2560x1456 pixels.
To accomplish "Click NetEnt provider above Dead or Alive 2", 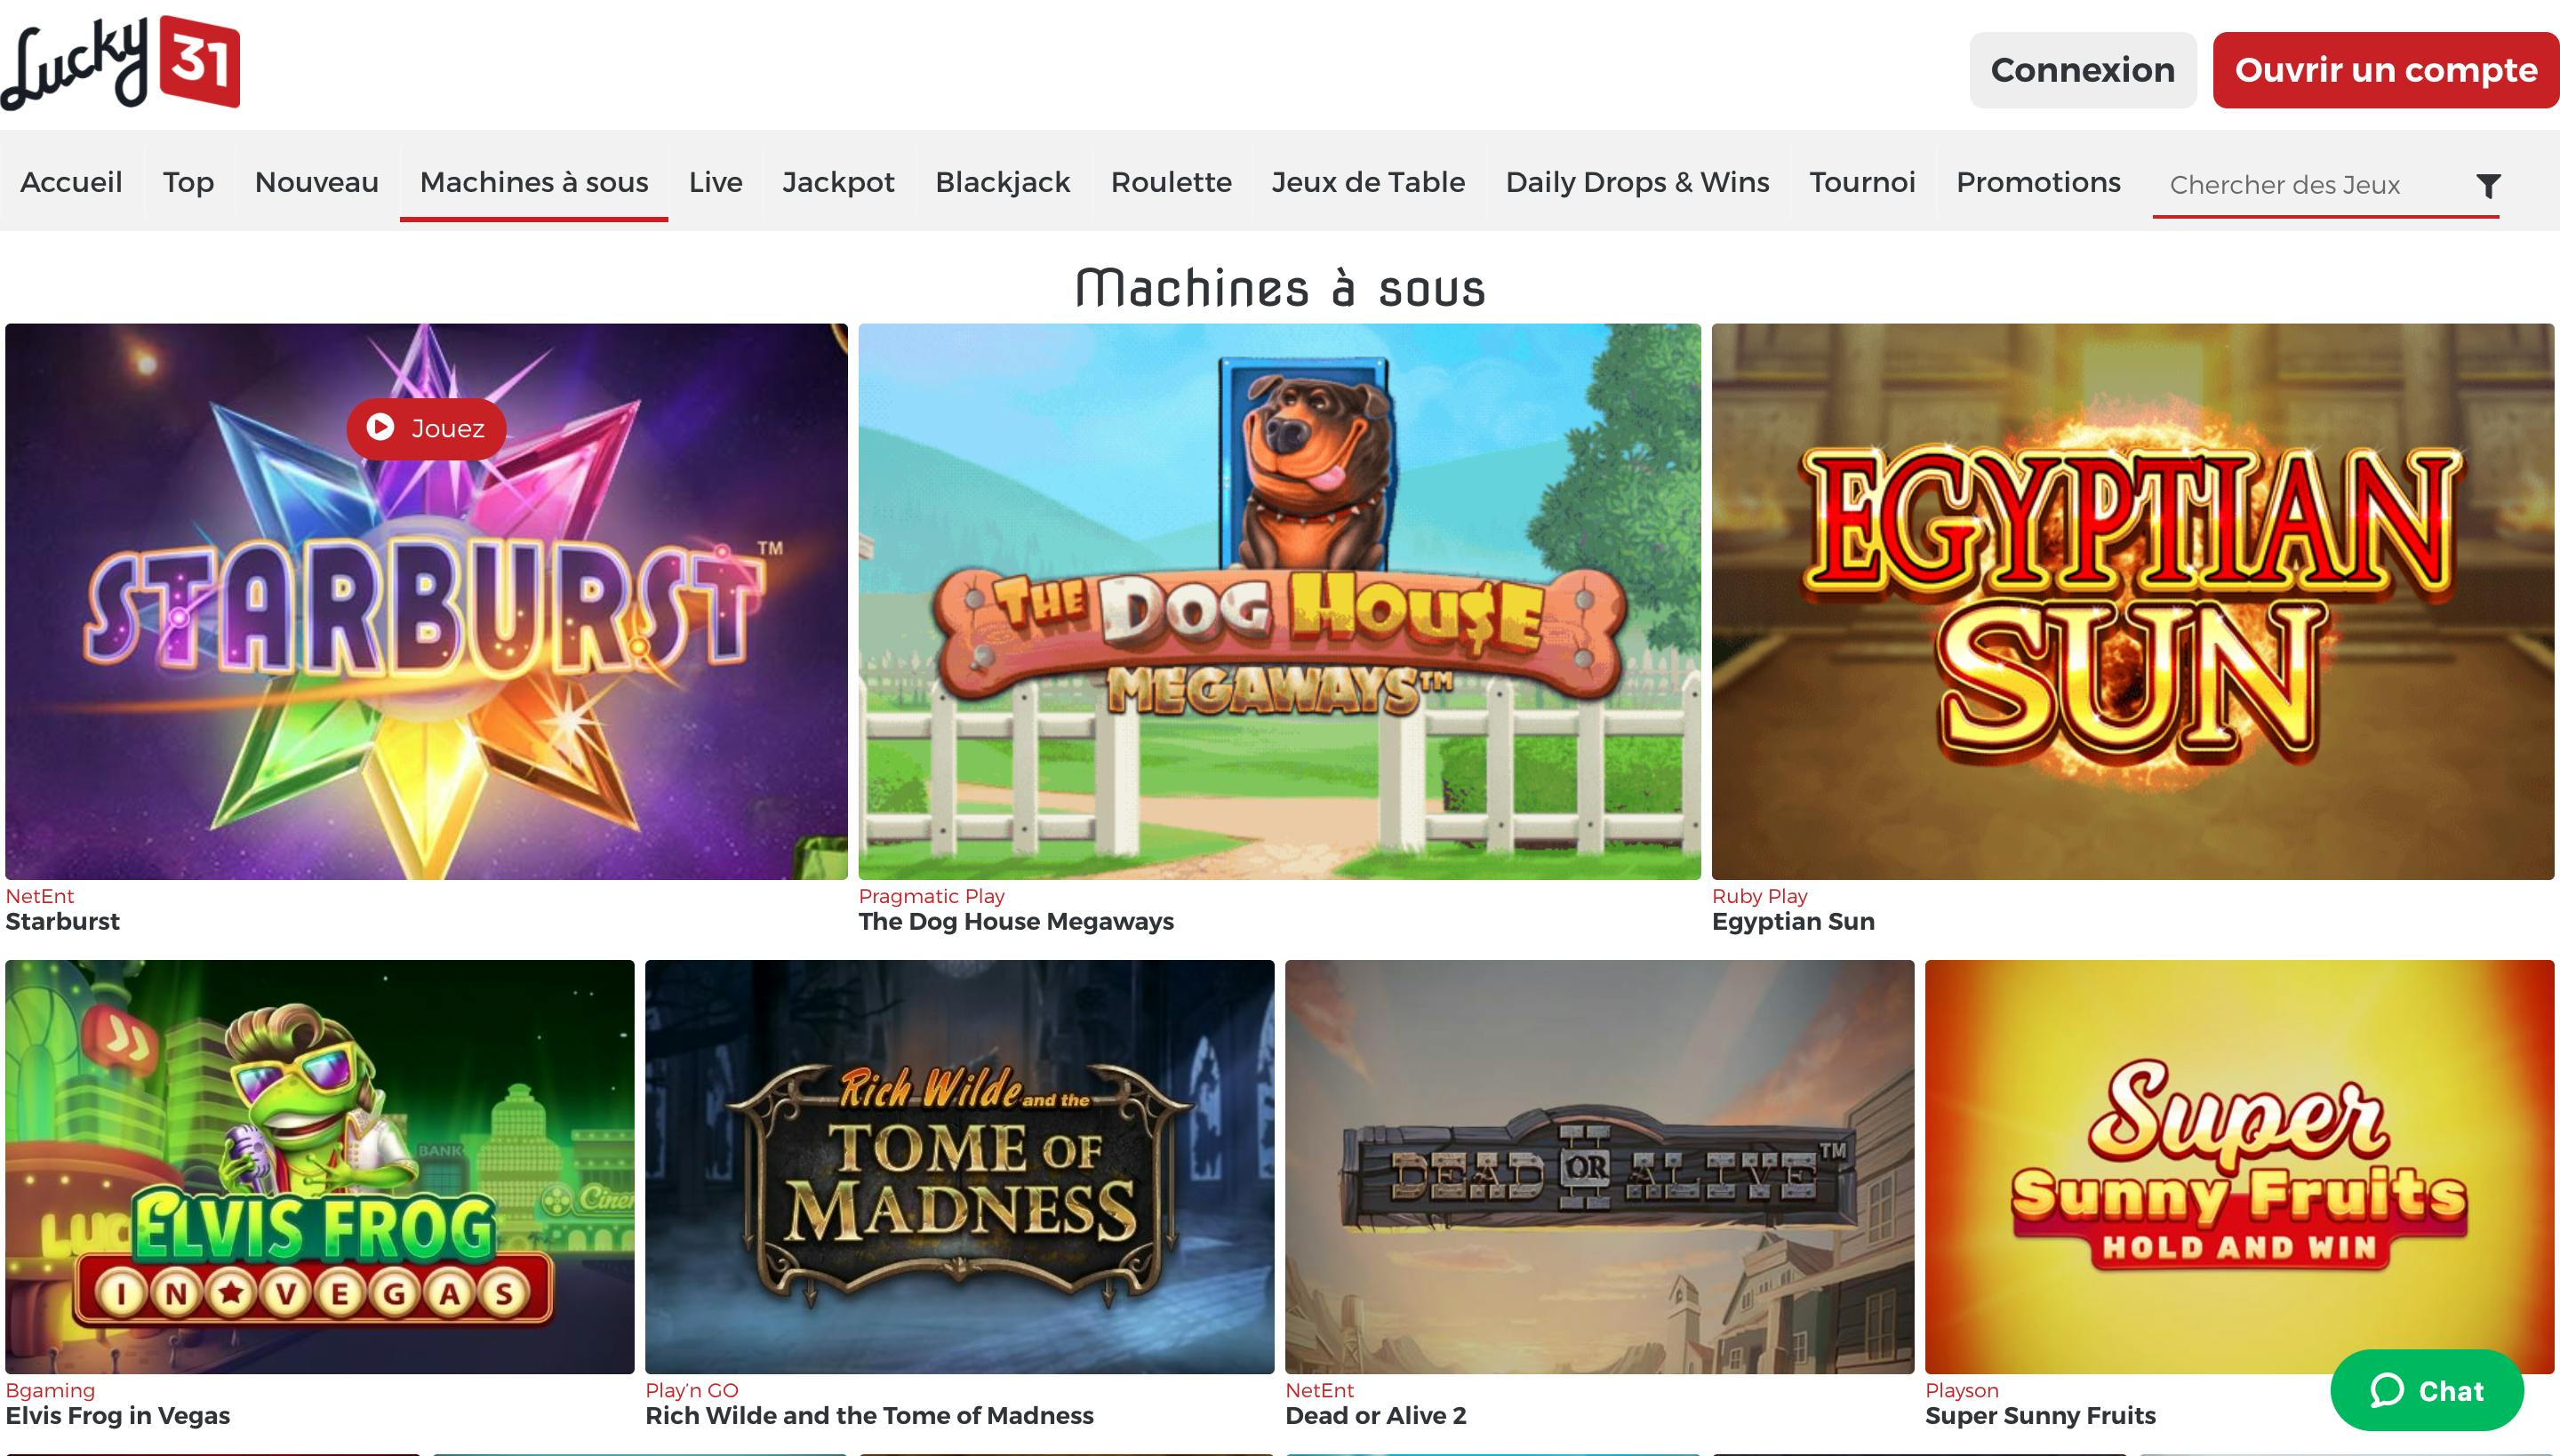I will [1319, 1390].
